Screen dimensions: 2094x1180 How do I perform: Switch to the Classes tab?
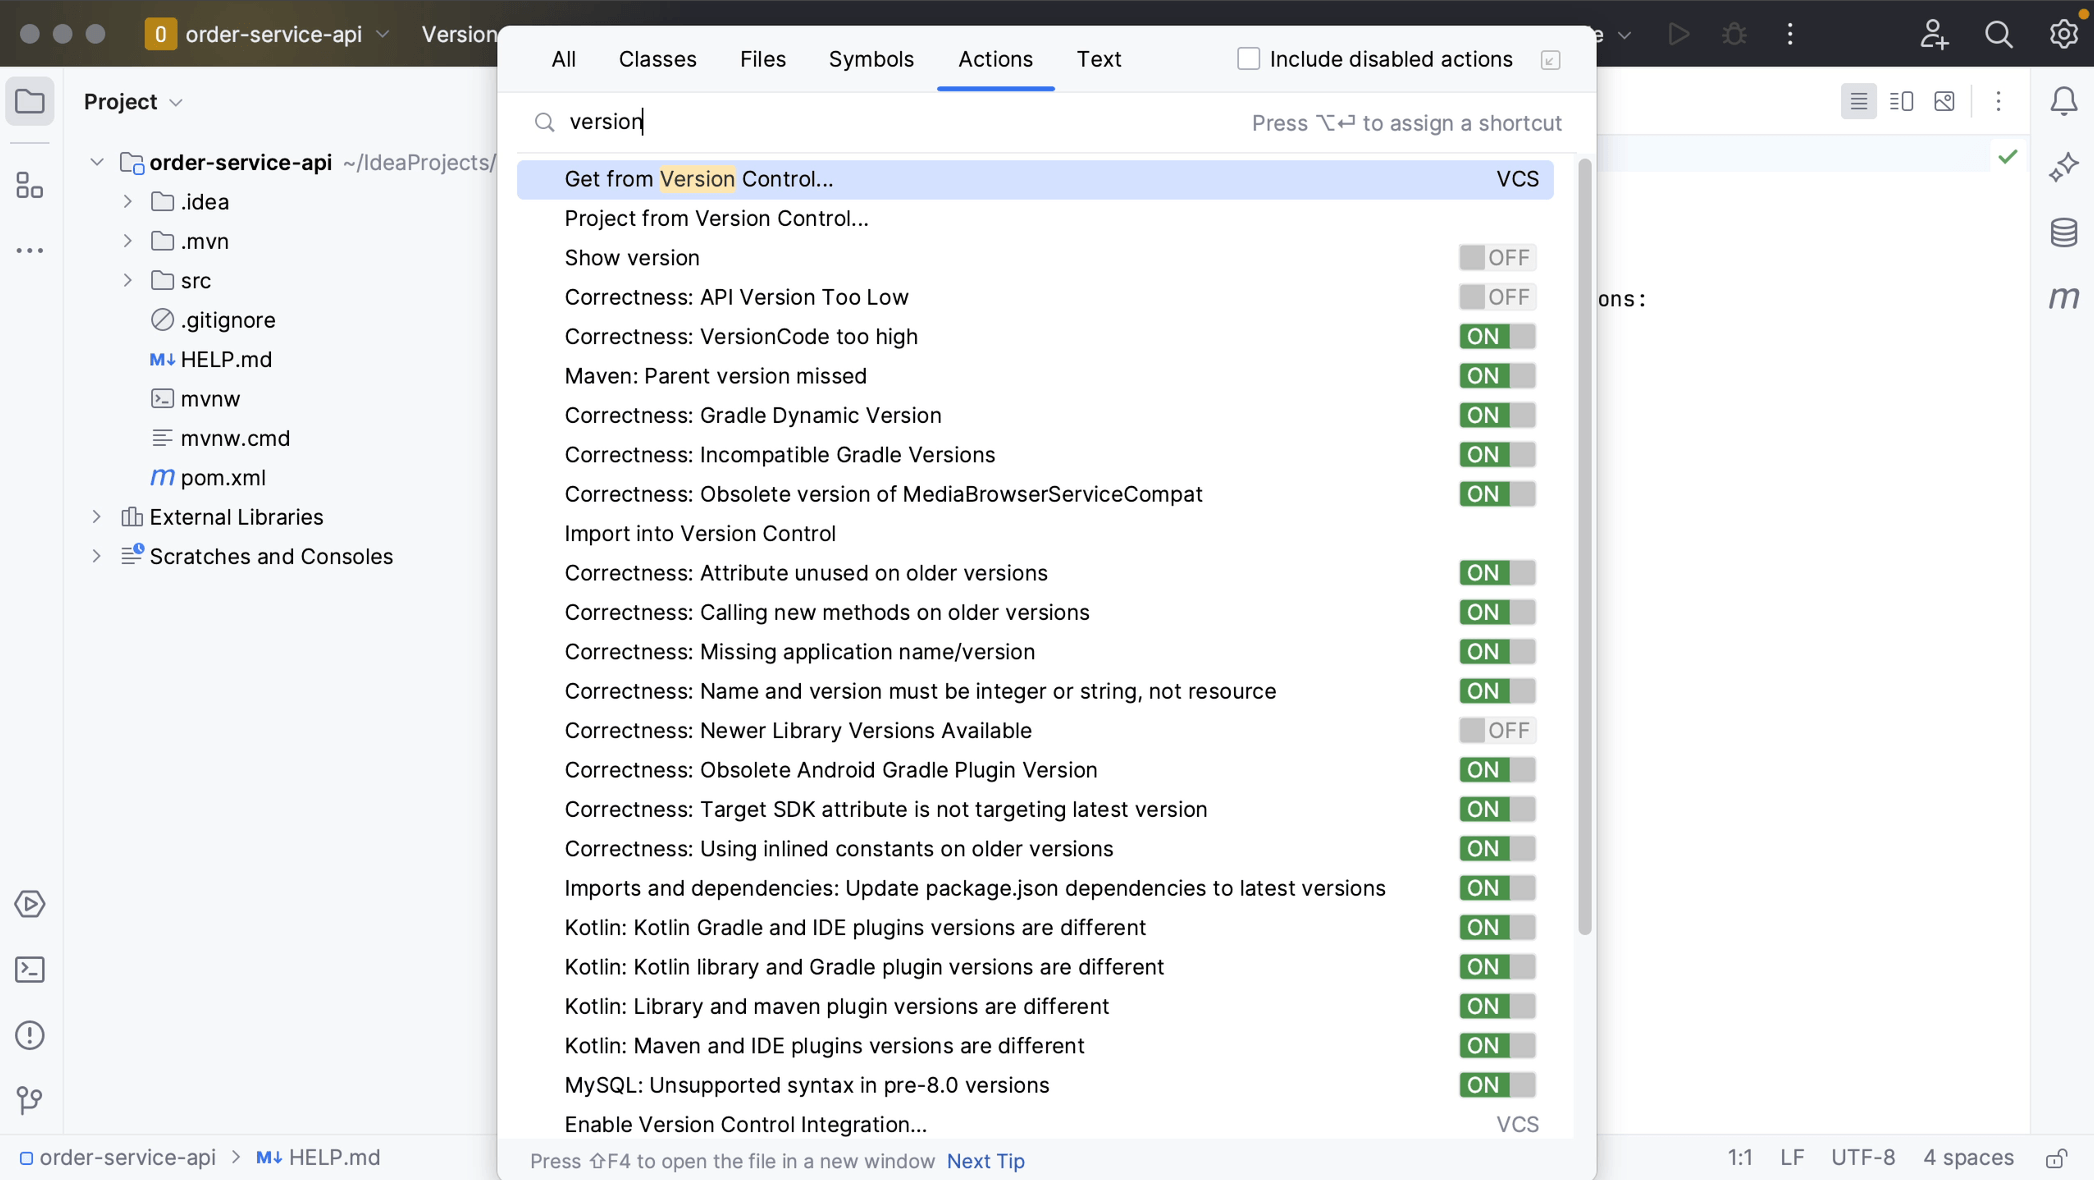click(657, 59)
